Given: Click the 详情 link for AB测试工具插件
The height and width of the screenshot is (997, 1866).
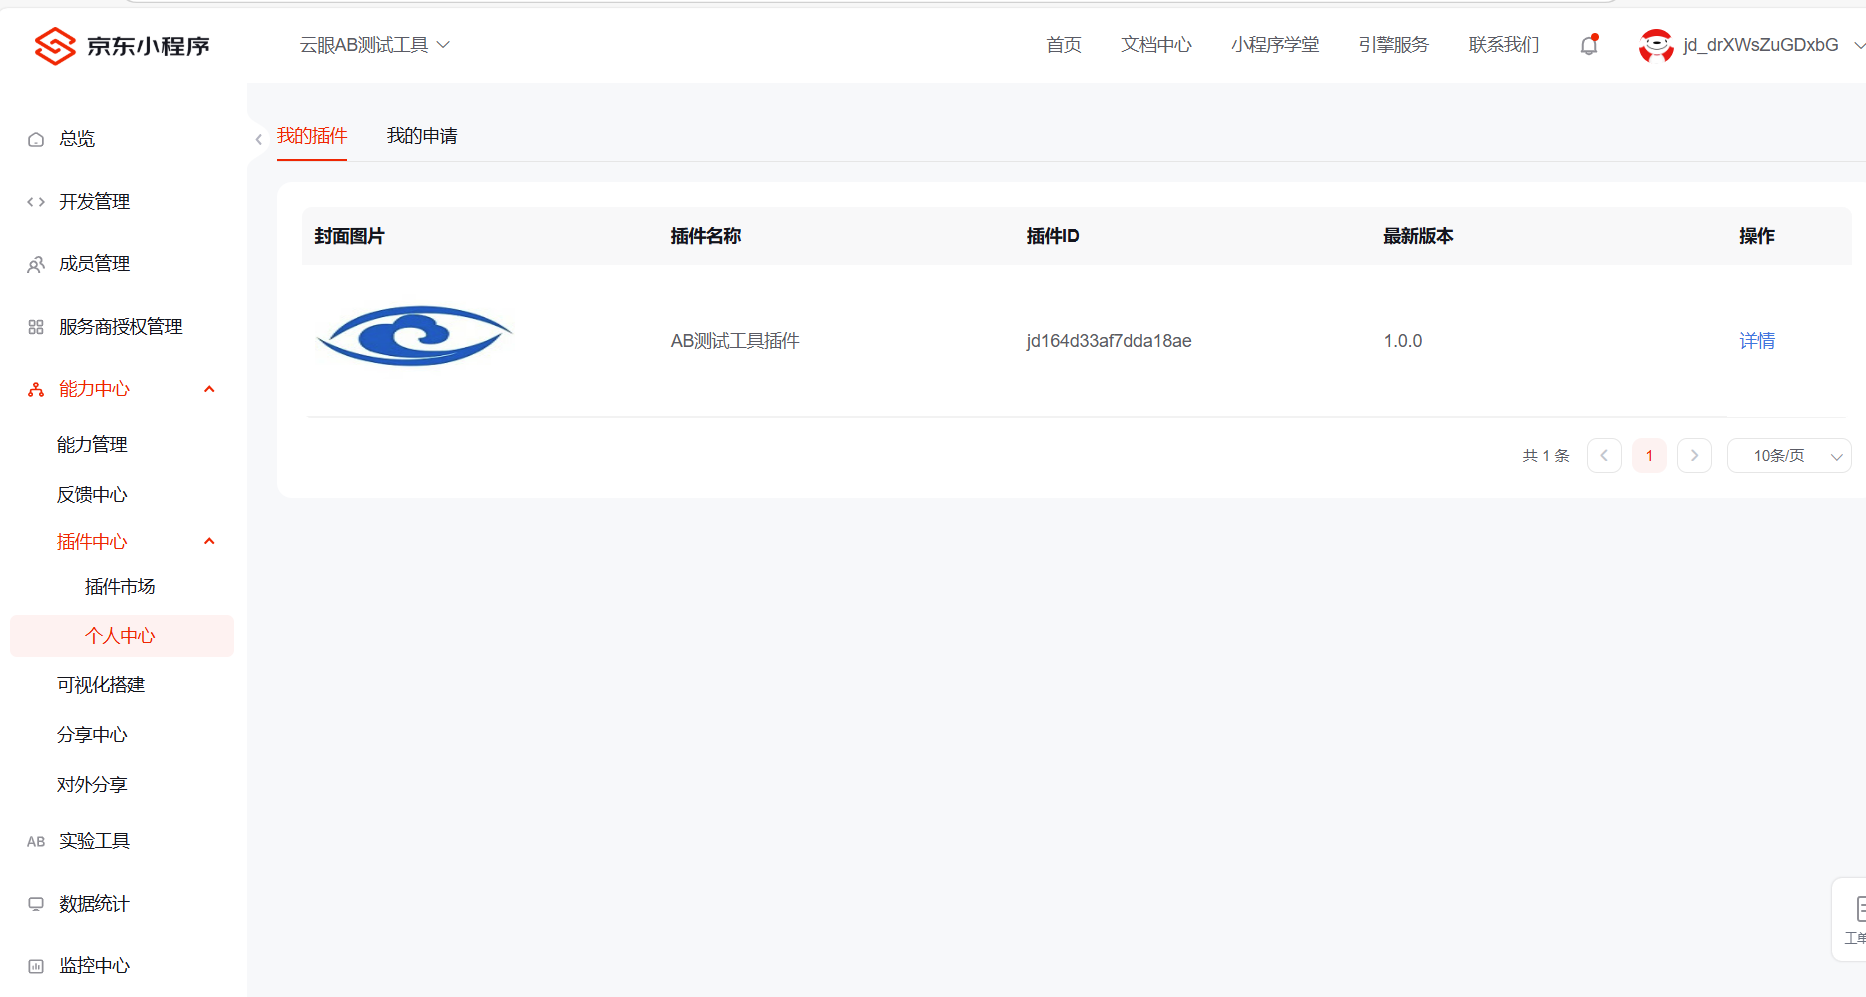Looking at the screenshot, I should click(1757, 341).
